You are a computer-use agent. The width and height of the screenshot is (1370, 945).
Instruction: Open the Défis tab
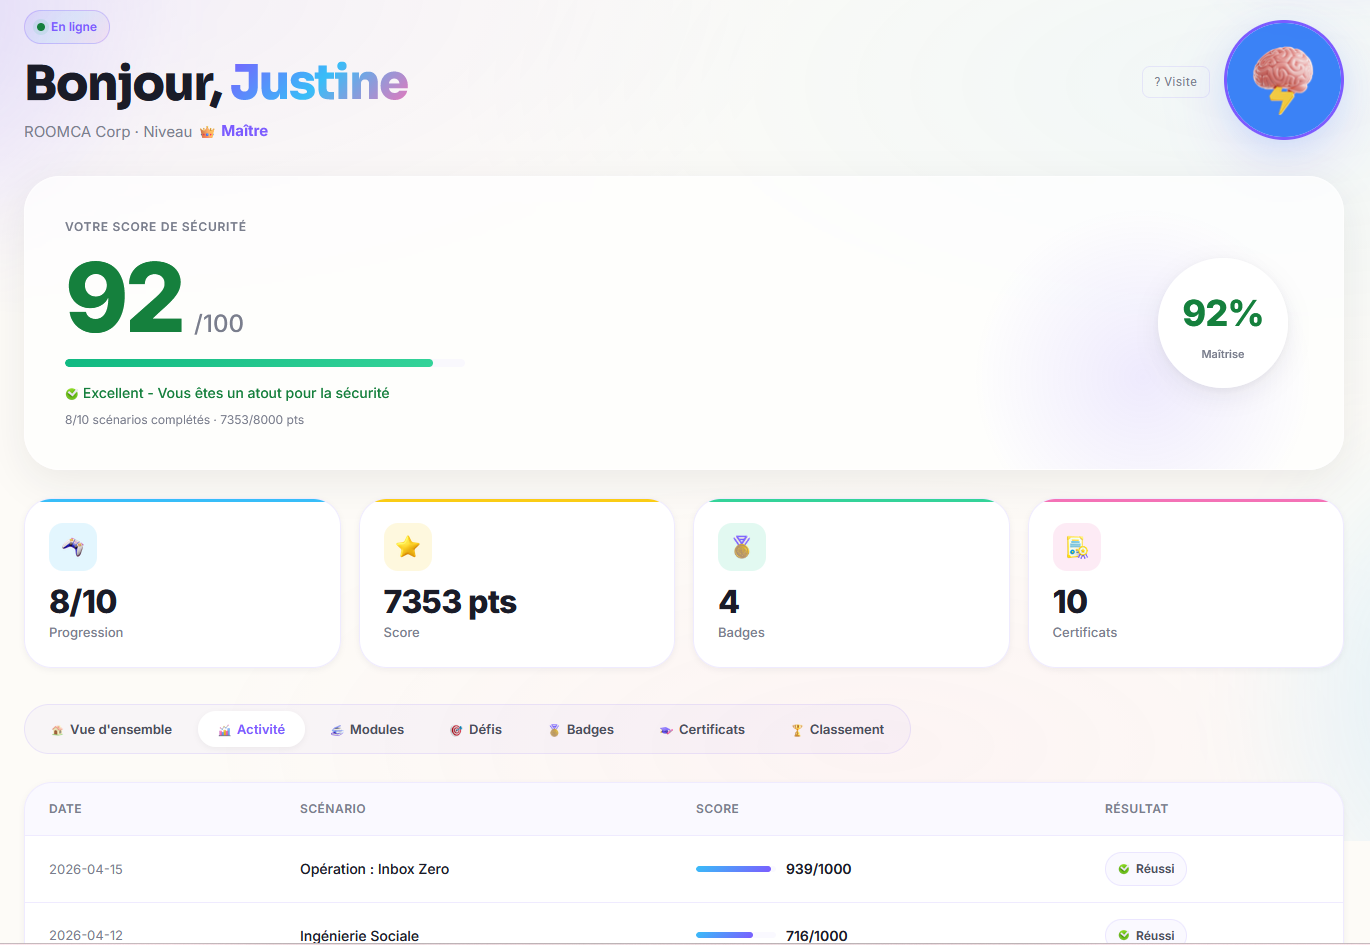[476, 730]
